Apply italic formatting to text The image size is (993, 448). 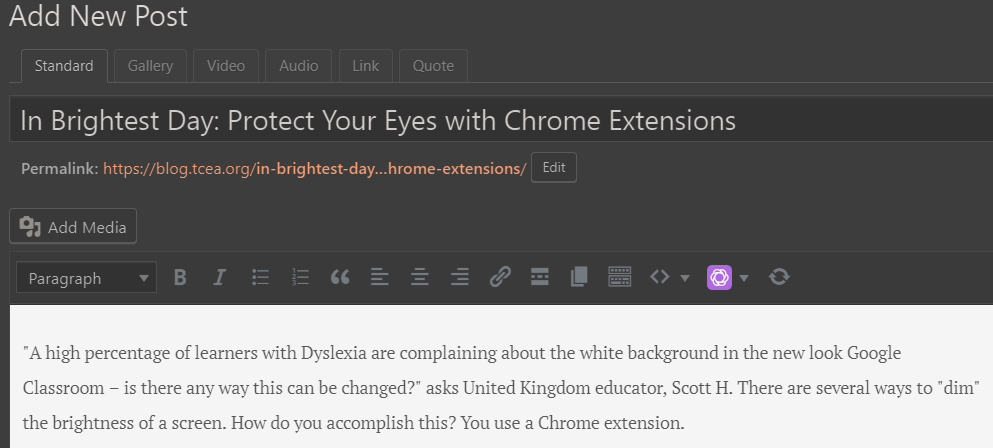pos(220,277)
